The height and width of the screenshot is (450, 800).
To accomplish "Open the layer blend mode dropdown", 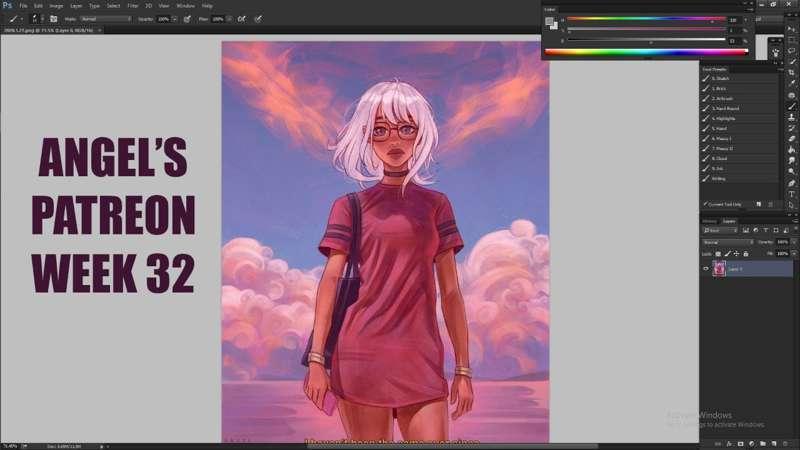I will (728, 242).
